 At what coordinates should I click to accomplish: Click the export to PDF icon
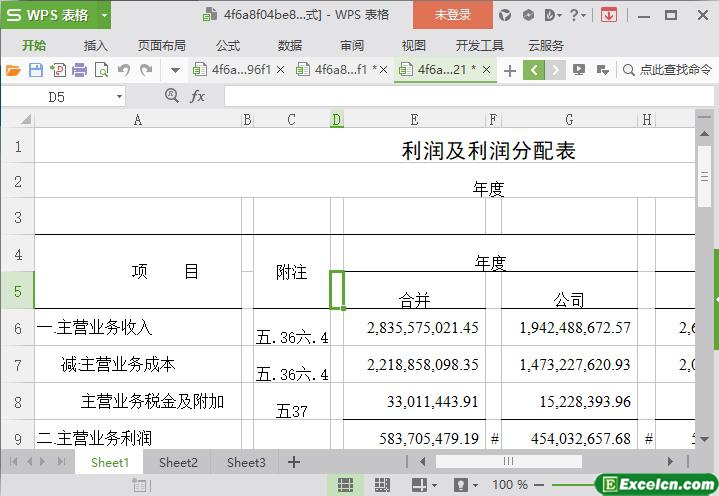point(58,70)
